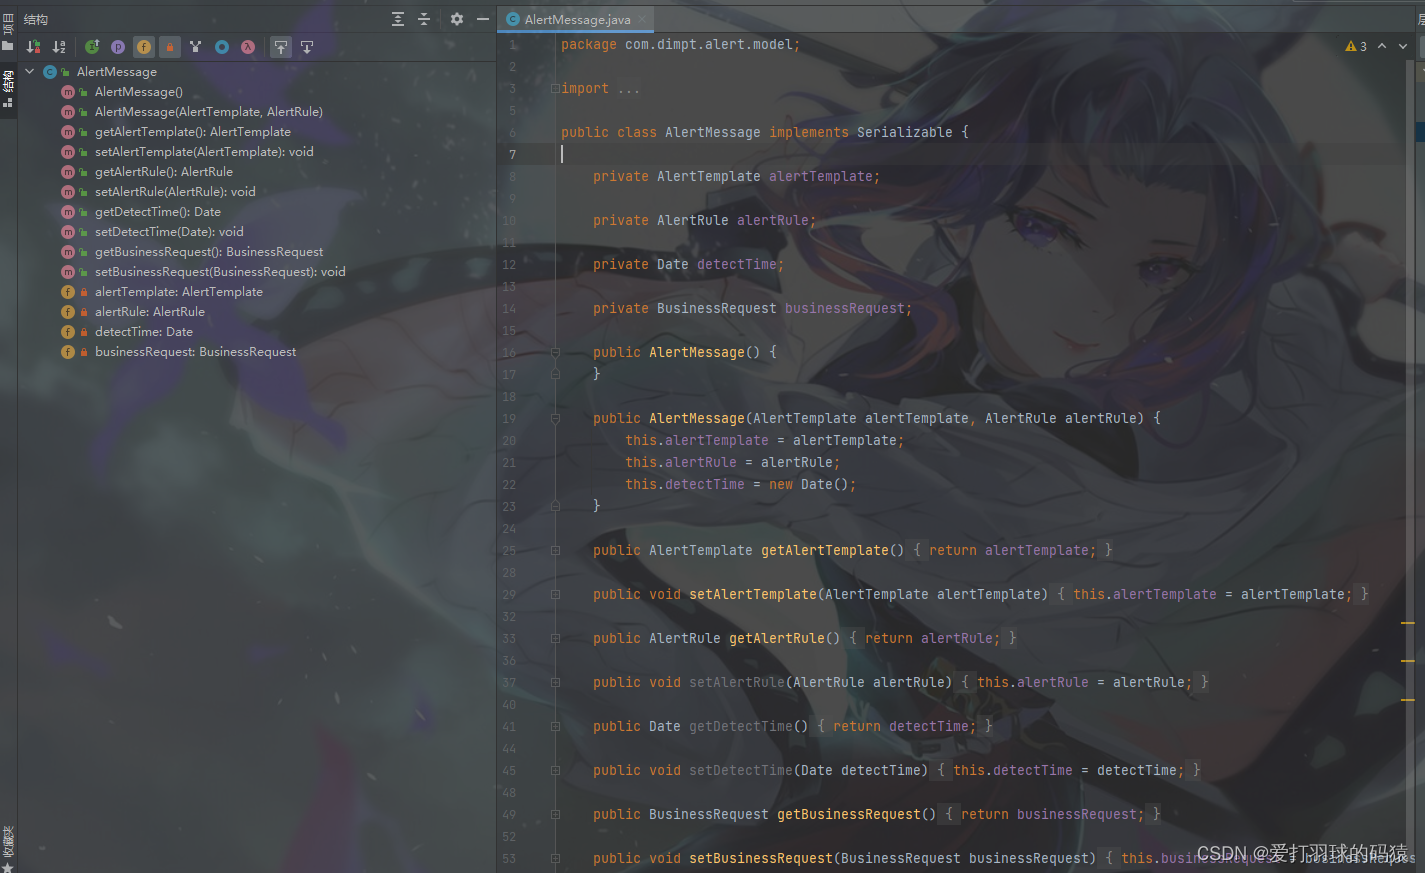Collapse the AlertMessage class node
Screen dimensions: 1425x873
coord(30,72)
